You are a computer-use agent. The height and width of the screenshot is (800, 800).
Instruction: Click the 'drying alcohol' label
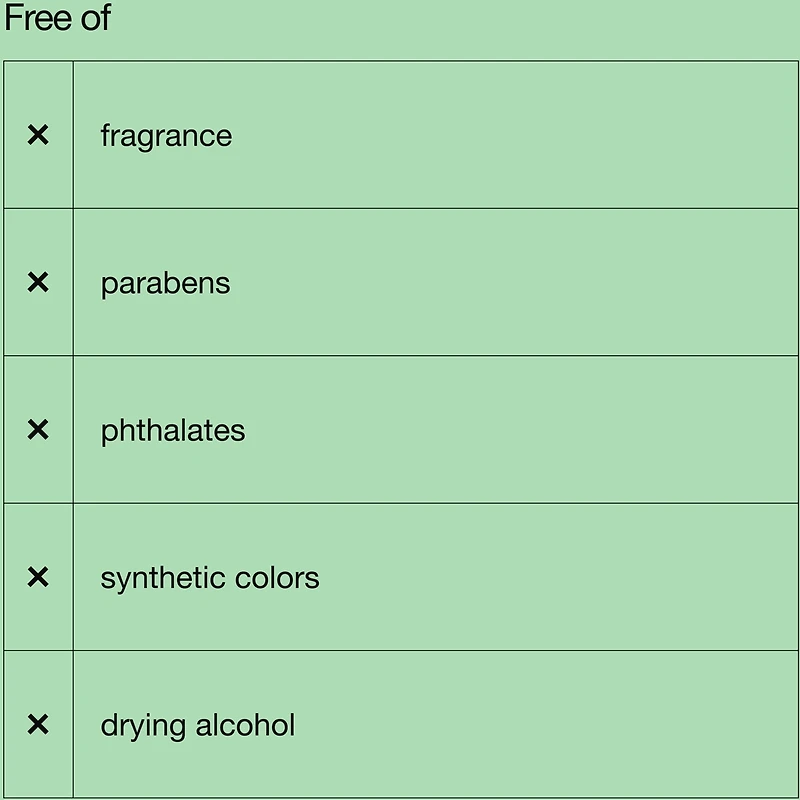pos(198,725)
